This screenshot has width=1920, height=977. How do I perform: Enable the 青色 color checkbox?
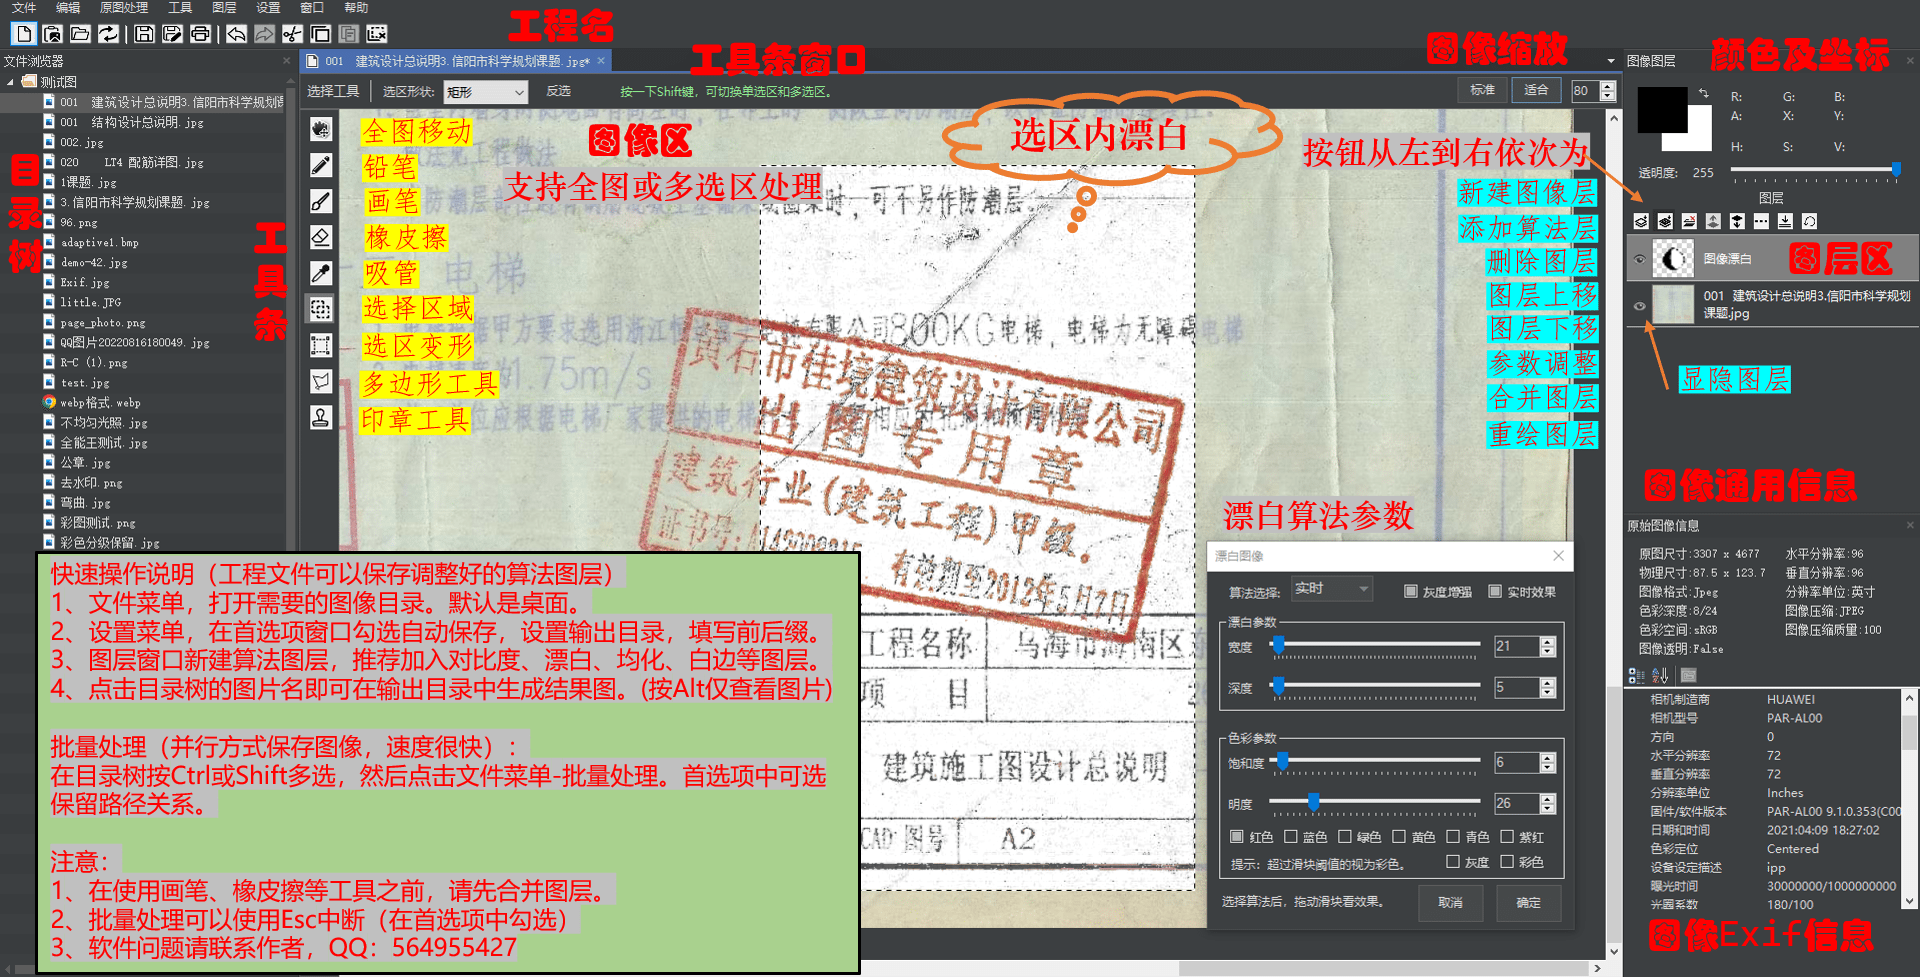click(1452, 836)
